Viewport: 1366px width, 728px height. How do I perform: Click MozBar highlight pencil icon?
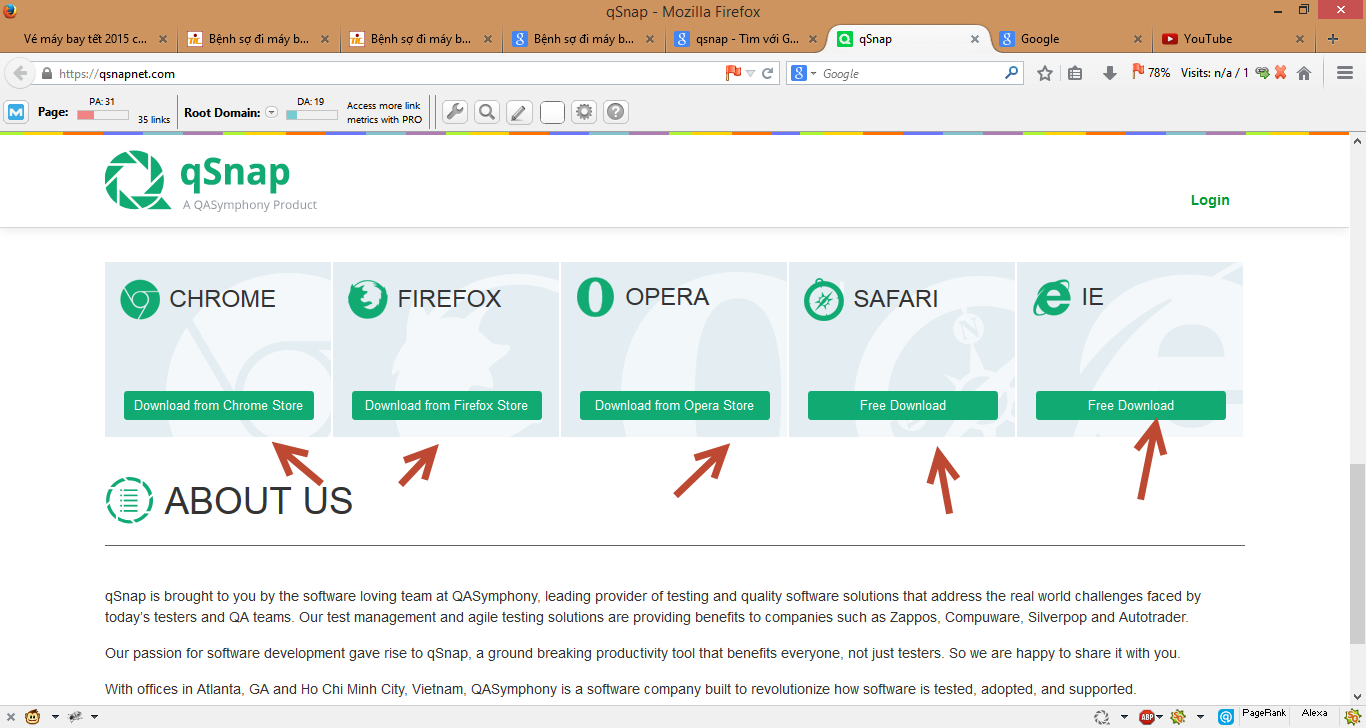(519, 112)
